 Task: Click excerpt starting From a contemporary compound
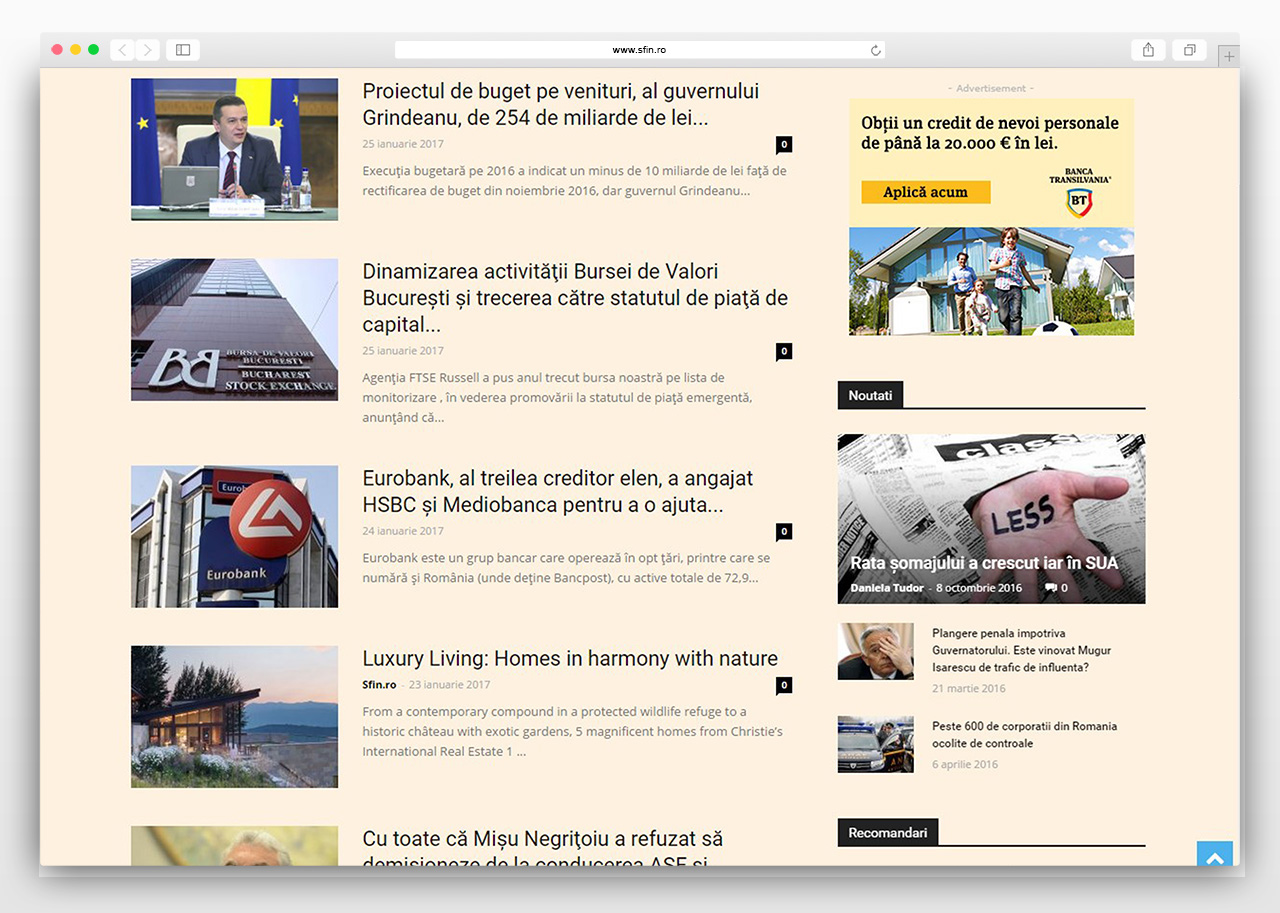pos(572,731)
